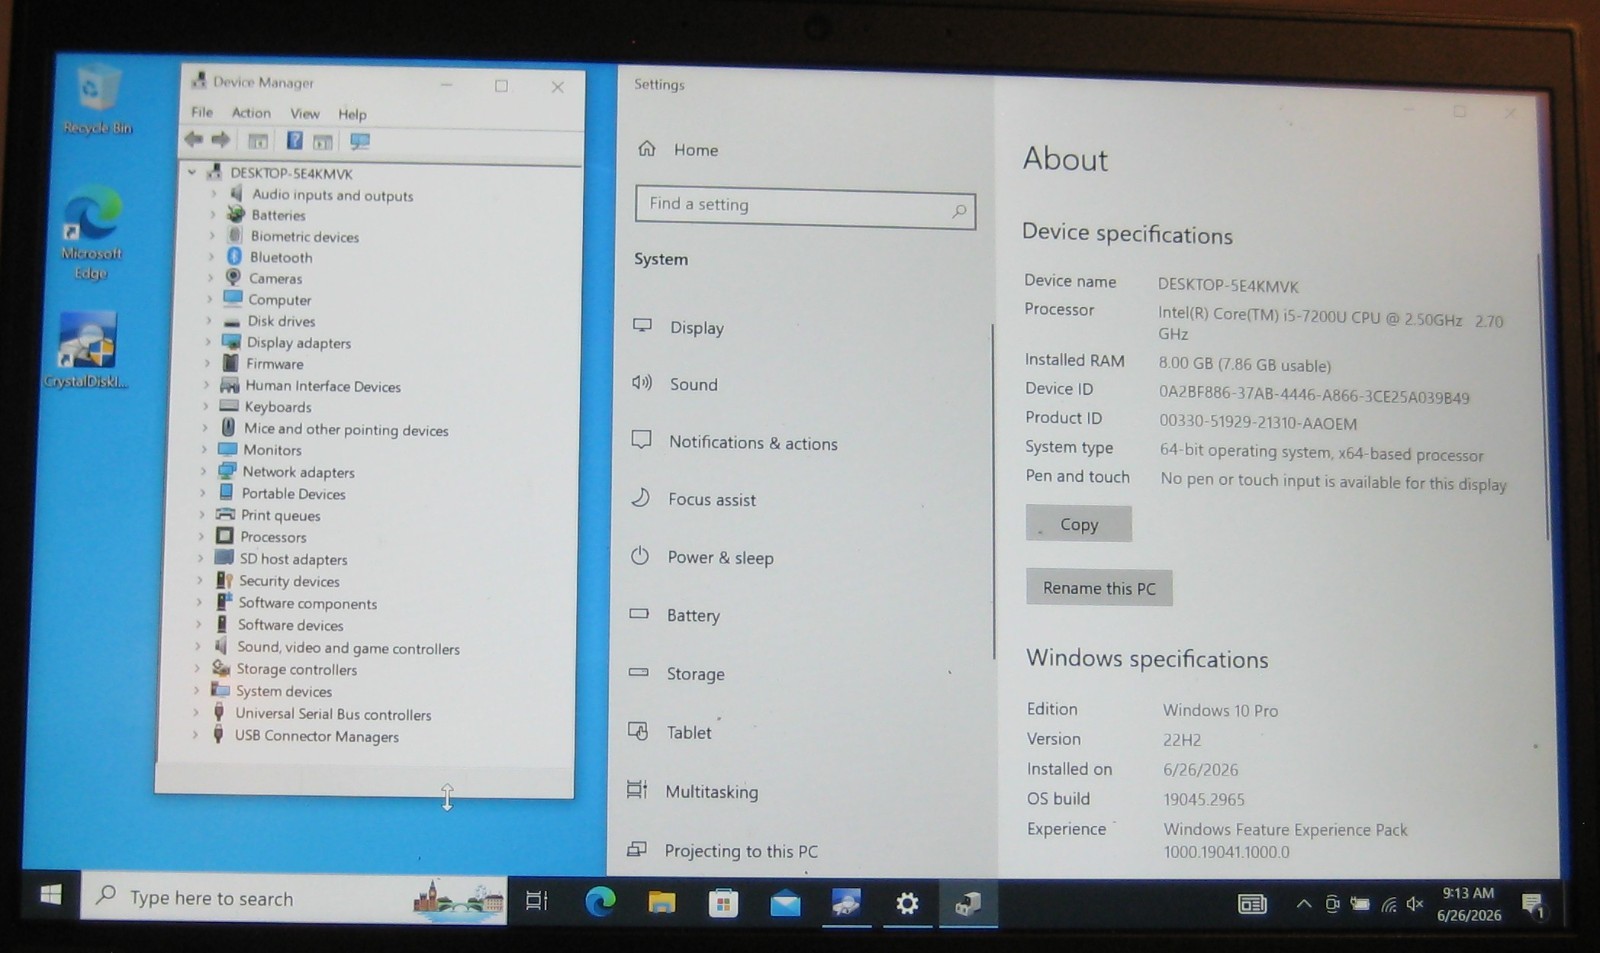Click the battery status icon in tray
This screenshot has width=1600, height=953.
(1360, 905)
